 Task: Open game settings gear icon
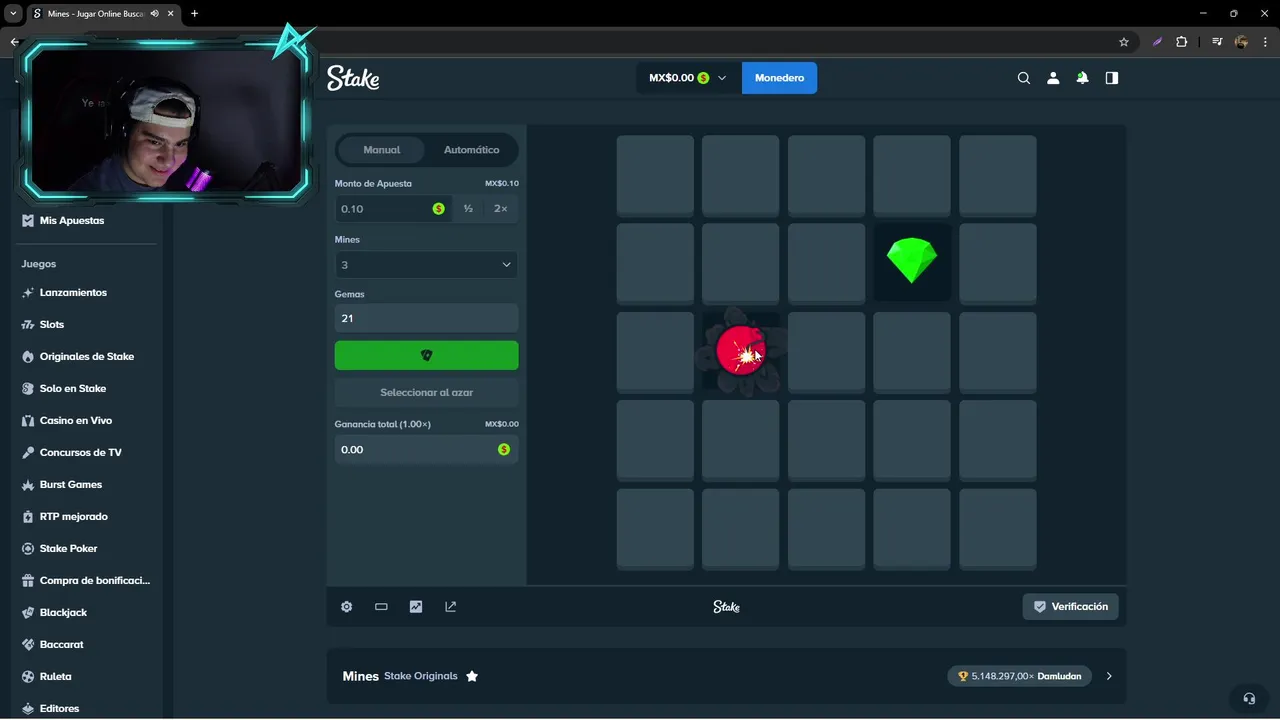347,607
